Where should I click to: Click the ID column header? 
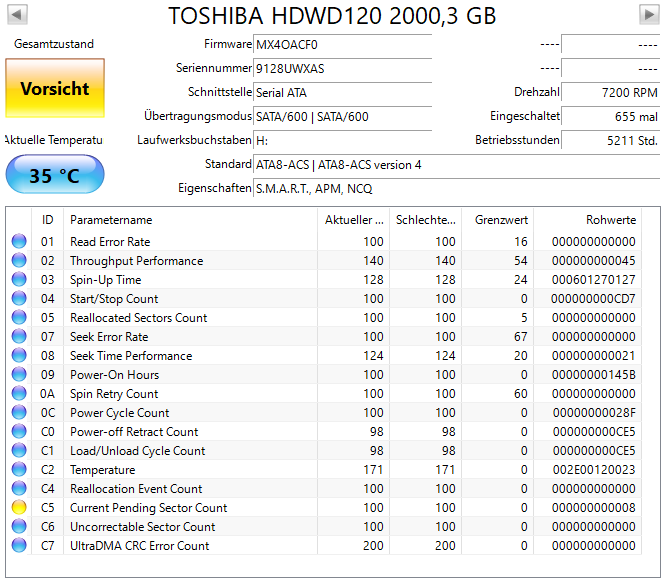(x=48, y=220)
